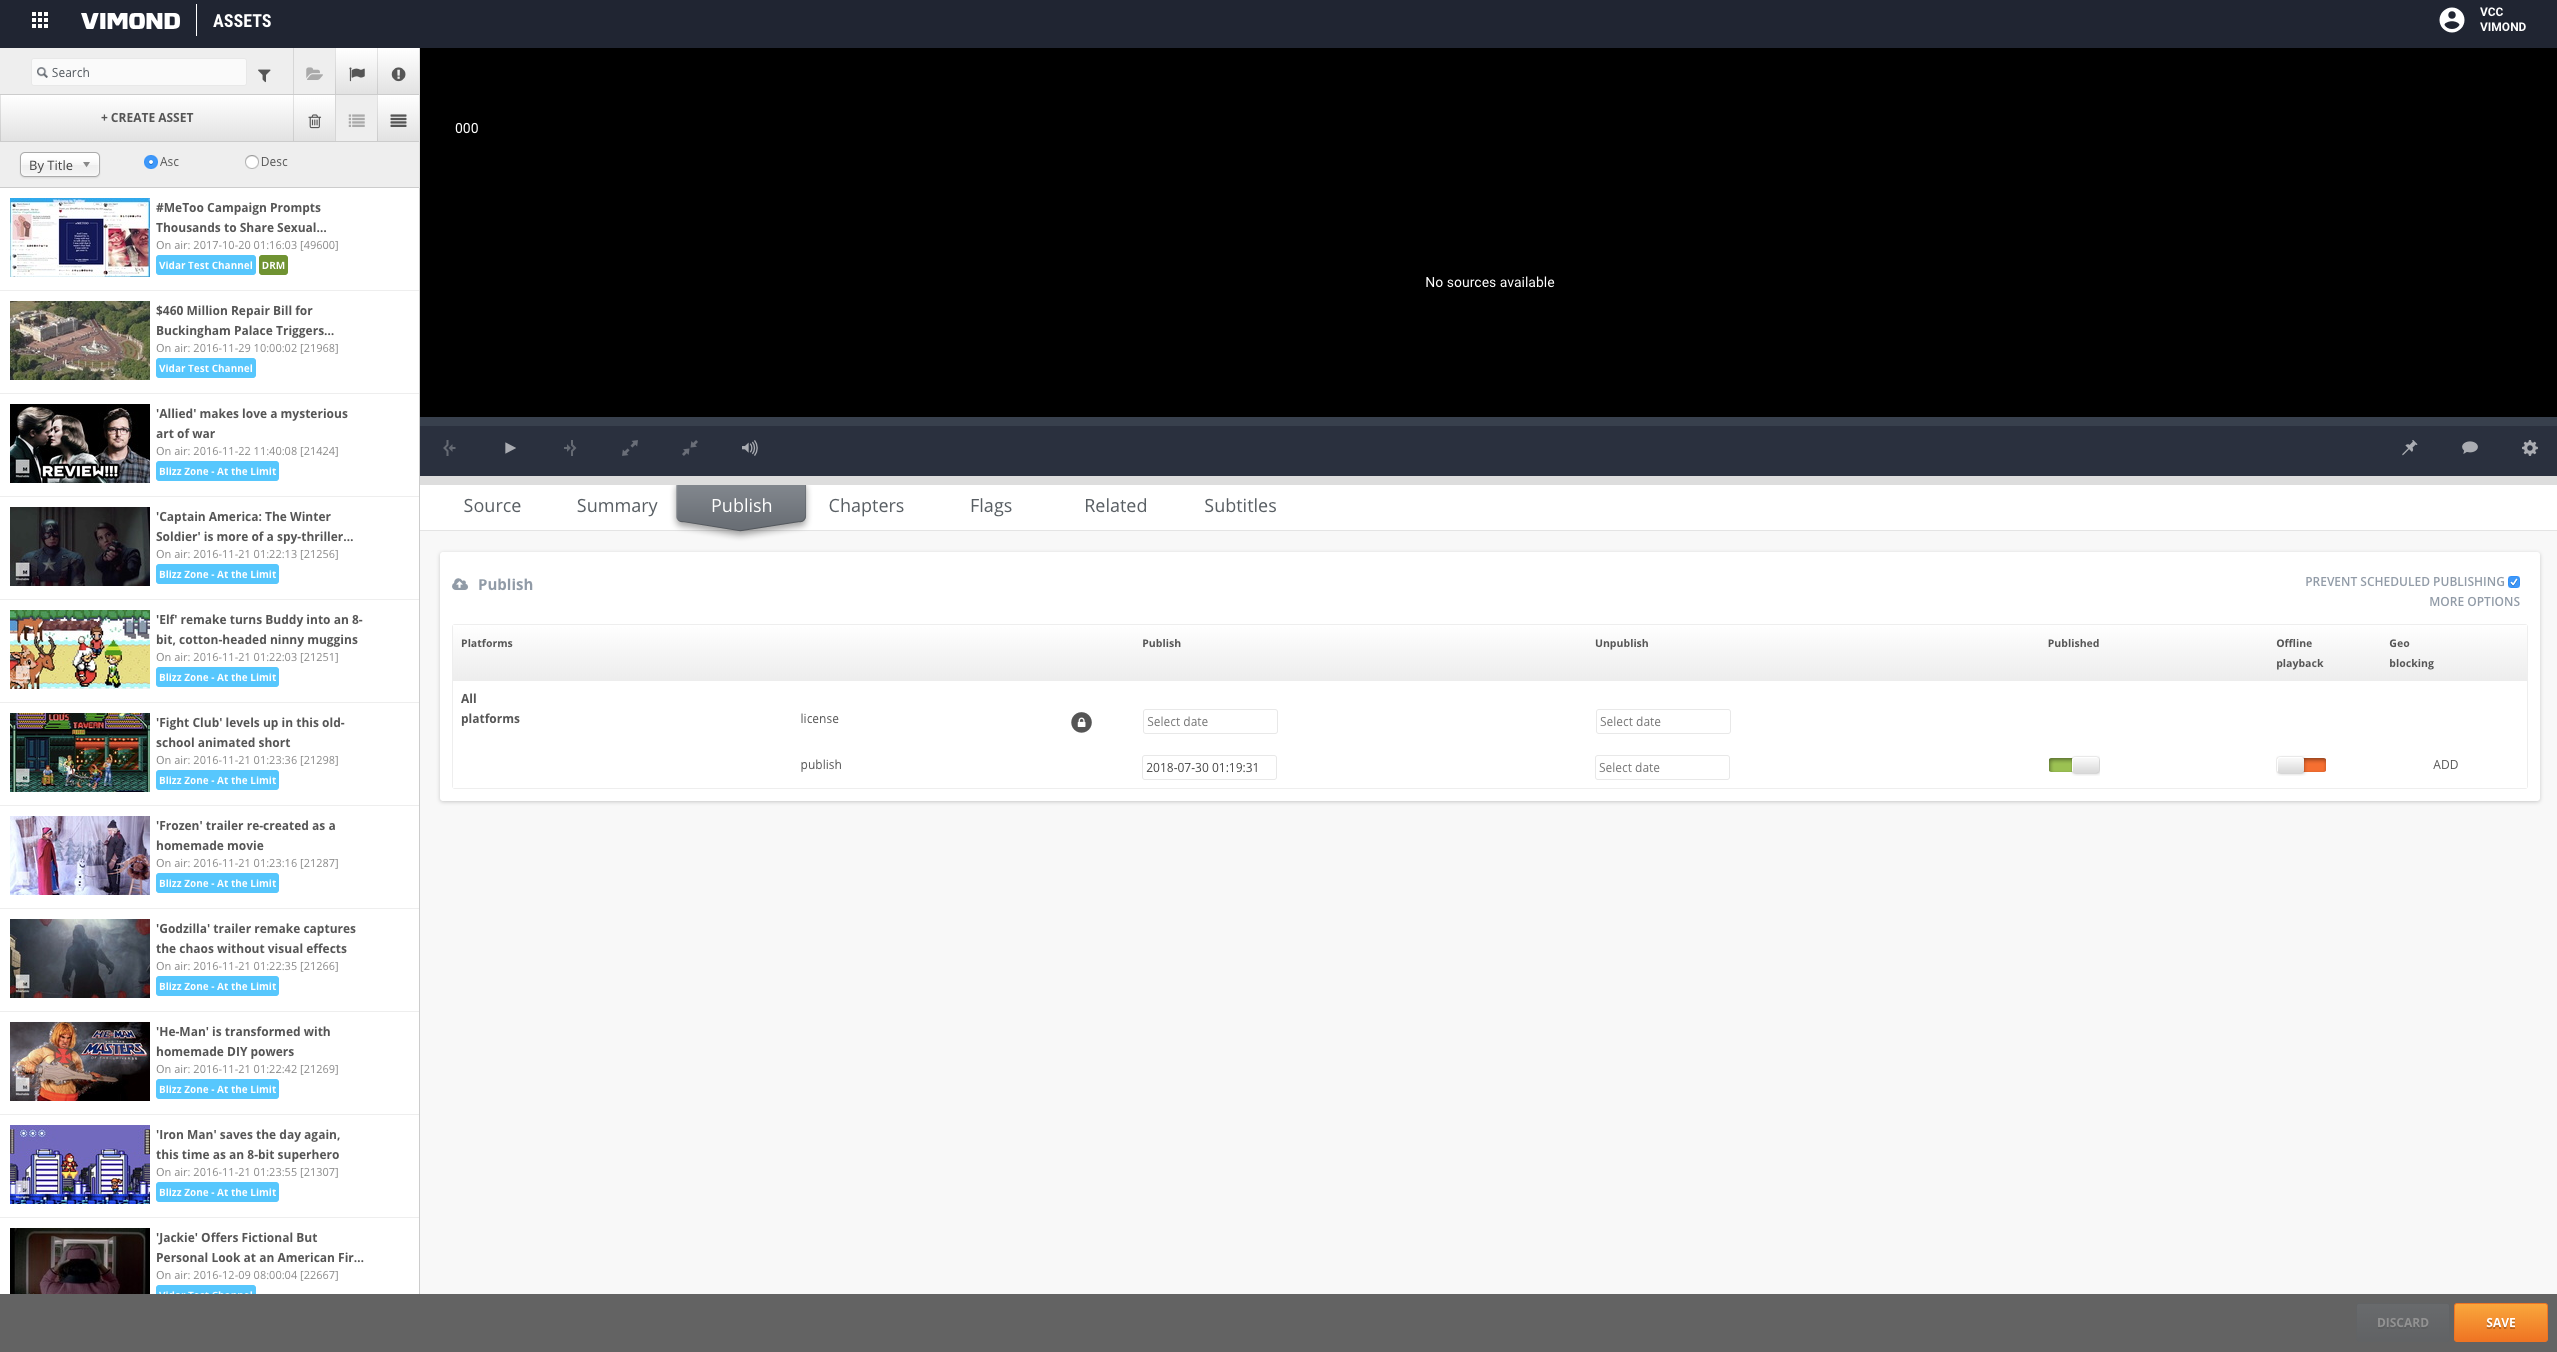The width and height of the screenshot is (2557, 1352).
Task: Open the folder icon in the sidebar toolbar
Action: (x=314, y=74)
